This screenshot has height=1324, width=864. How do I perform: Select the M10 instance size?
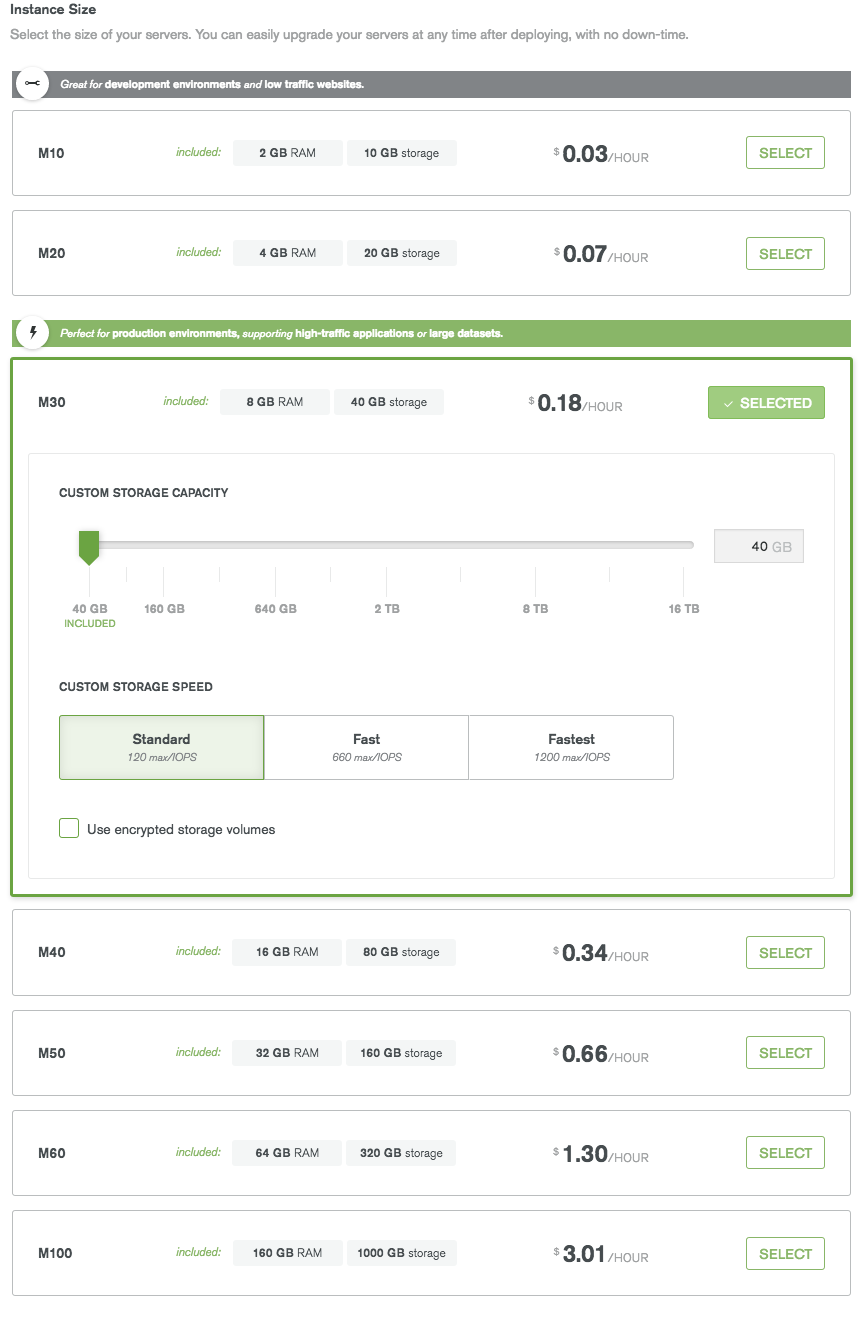tap(785, 153)
